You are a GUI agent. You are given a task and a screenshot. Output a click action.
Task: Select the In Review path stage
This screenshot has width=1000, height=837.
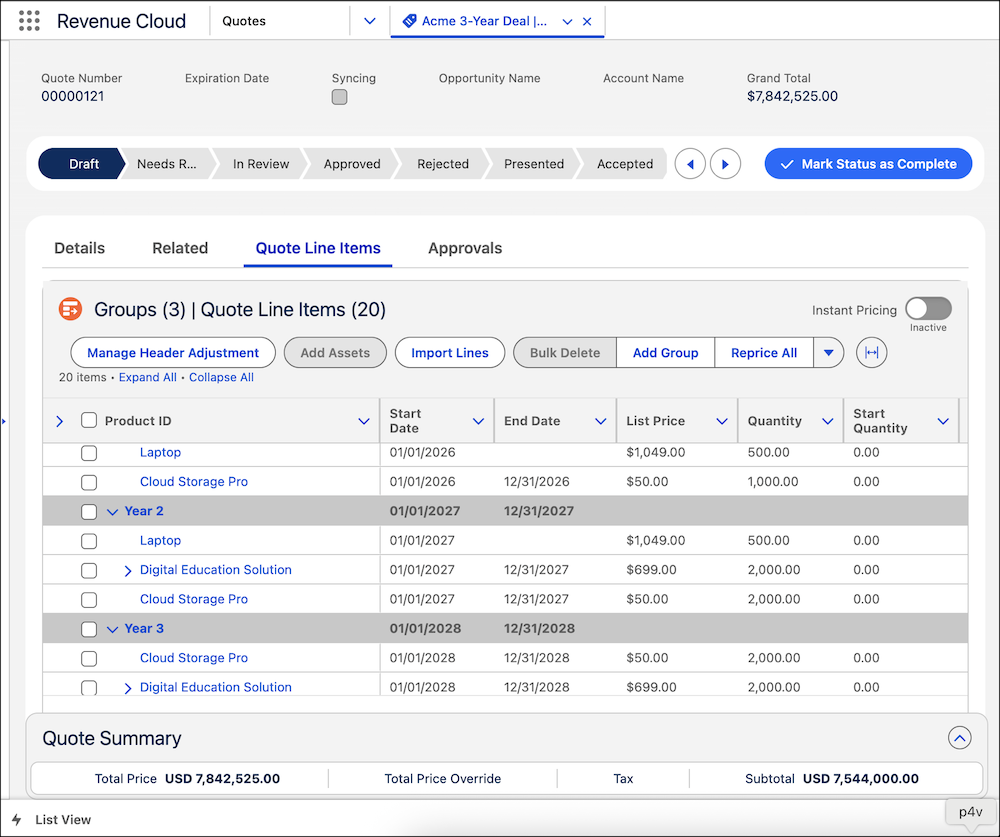tap(261, 164)
